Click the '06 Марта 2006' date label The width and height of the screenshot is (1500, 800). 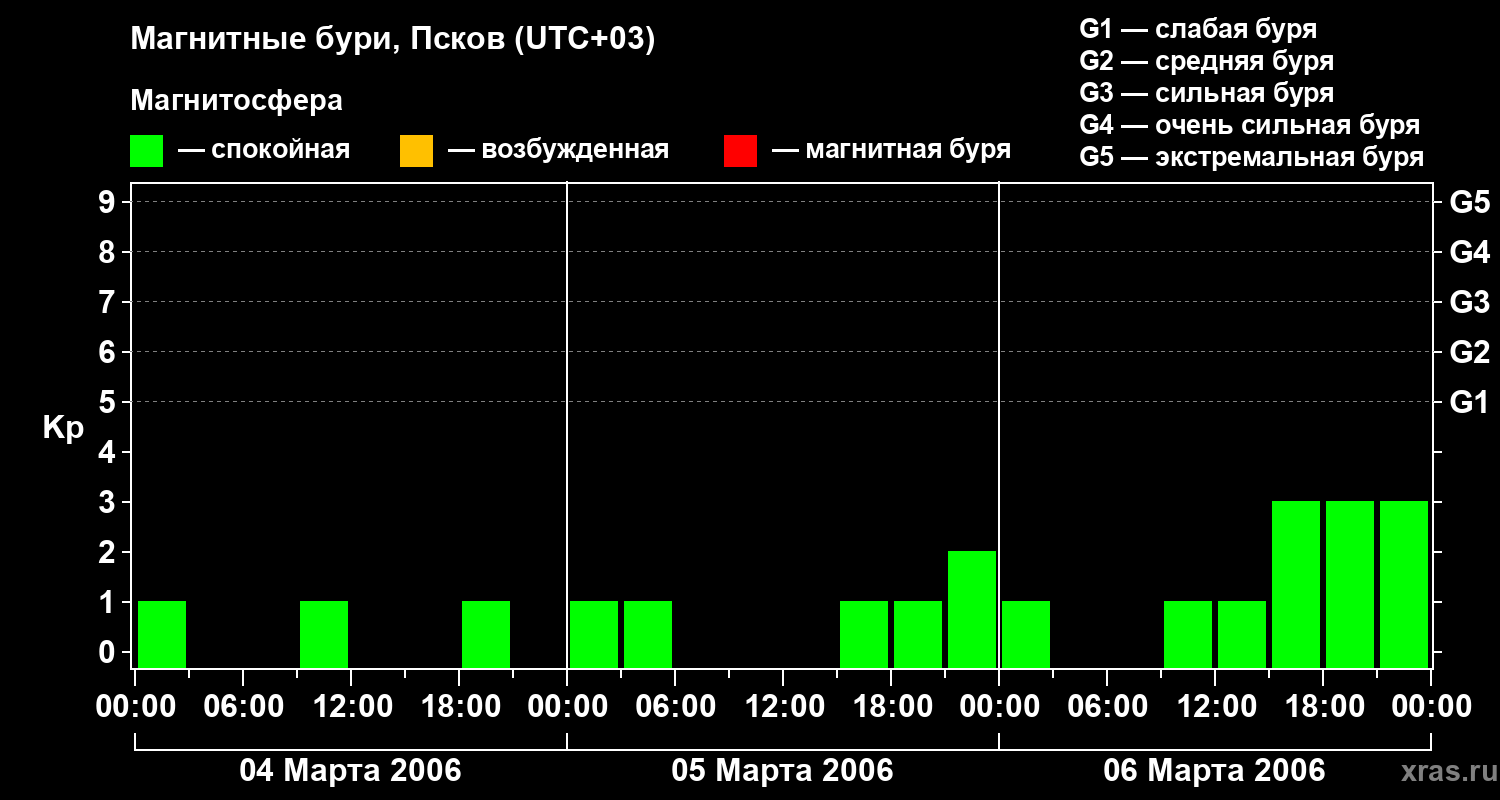tap(1214, 771)
